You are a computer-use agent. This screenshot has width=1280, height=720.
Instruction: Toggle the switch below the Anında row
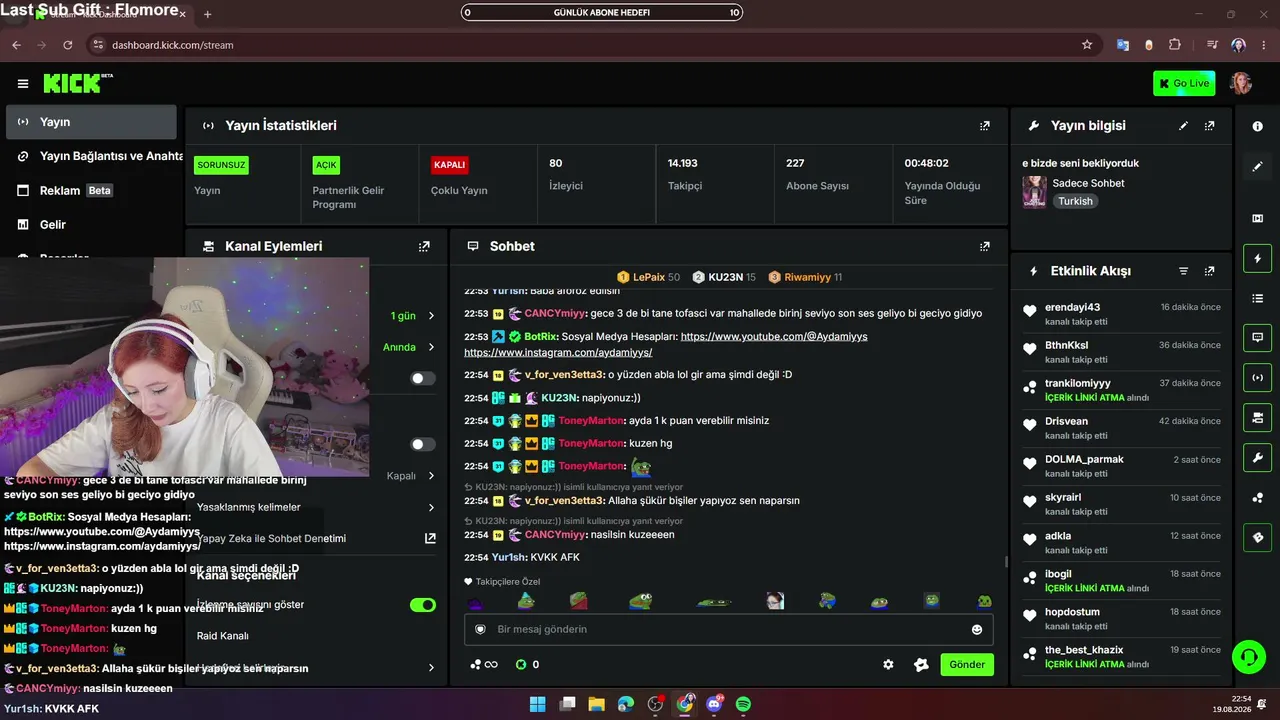pyautogui.click(x=423, y=378)
